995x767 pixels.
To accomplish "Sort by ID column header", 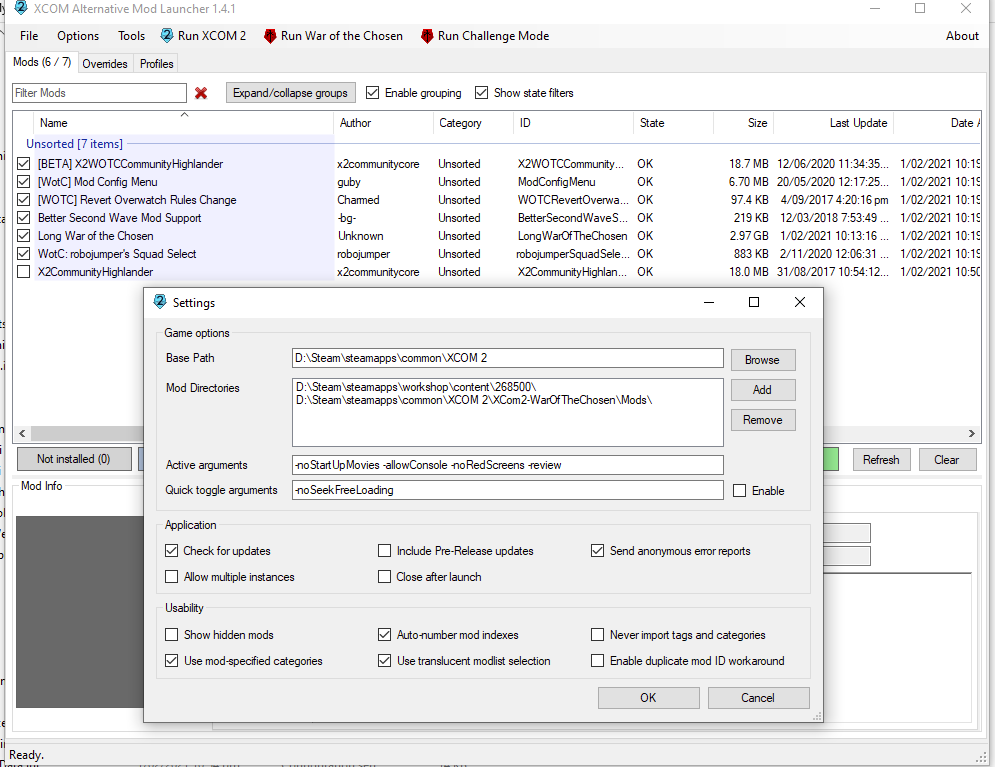I will tap(573, 123).
